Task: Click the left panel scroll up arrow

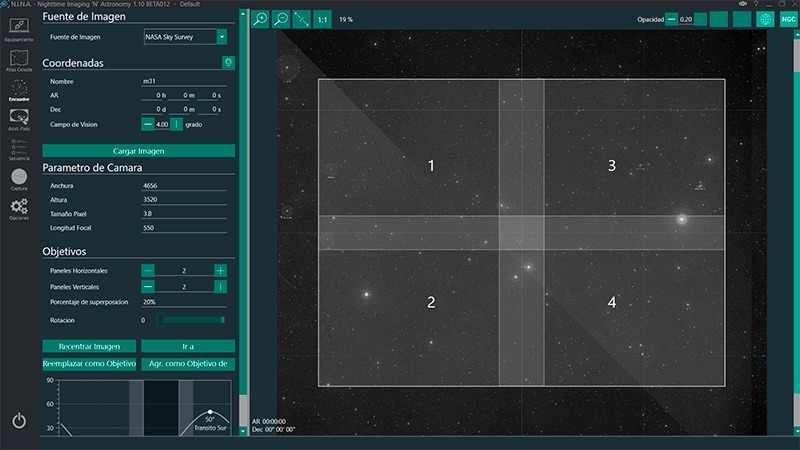Action: 243,14
